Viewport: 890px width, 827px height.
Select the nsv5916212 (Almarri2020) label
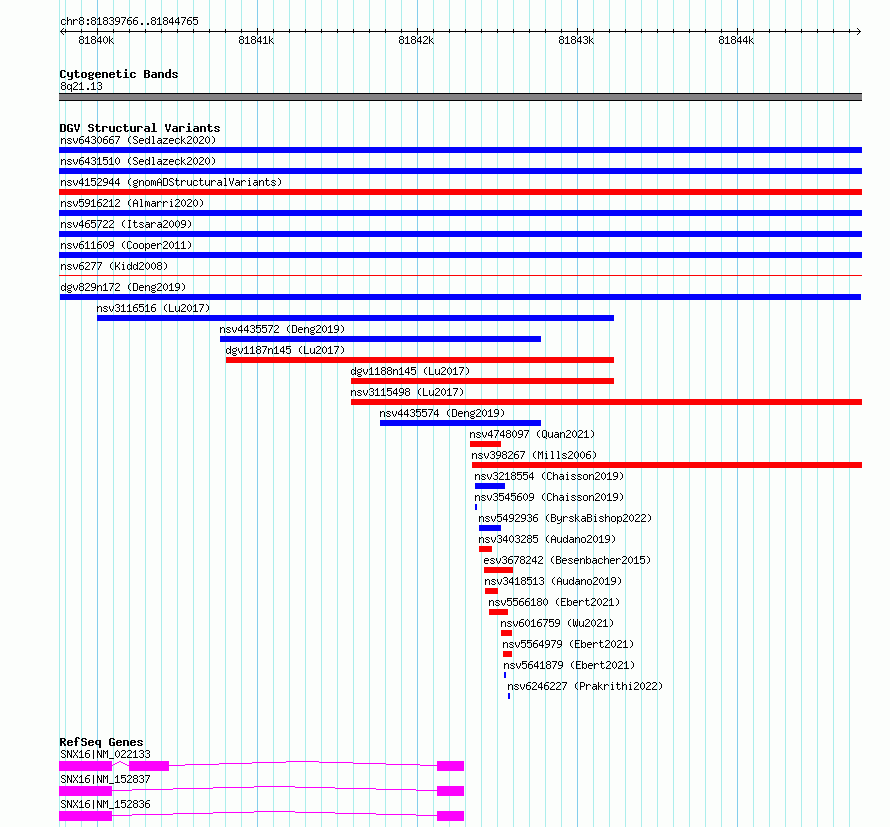click(132, 203)
